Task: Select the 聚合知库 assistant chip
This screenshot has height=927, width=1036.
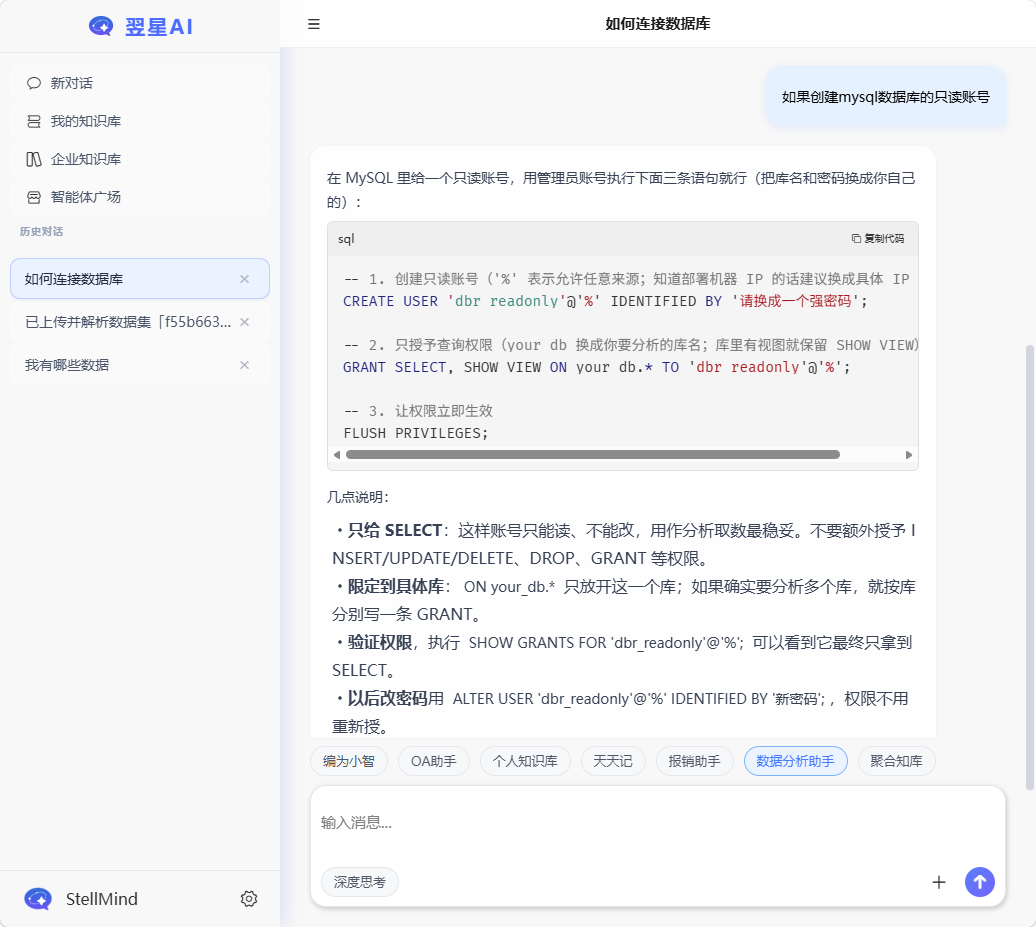Action: tap(897, 761)
